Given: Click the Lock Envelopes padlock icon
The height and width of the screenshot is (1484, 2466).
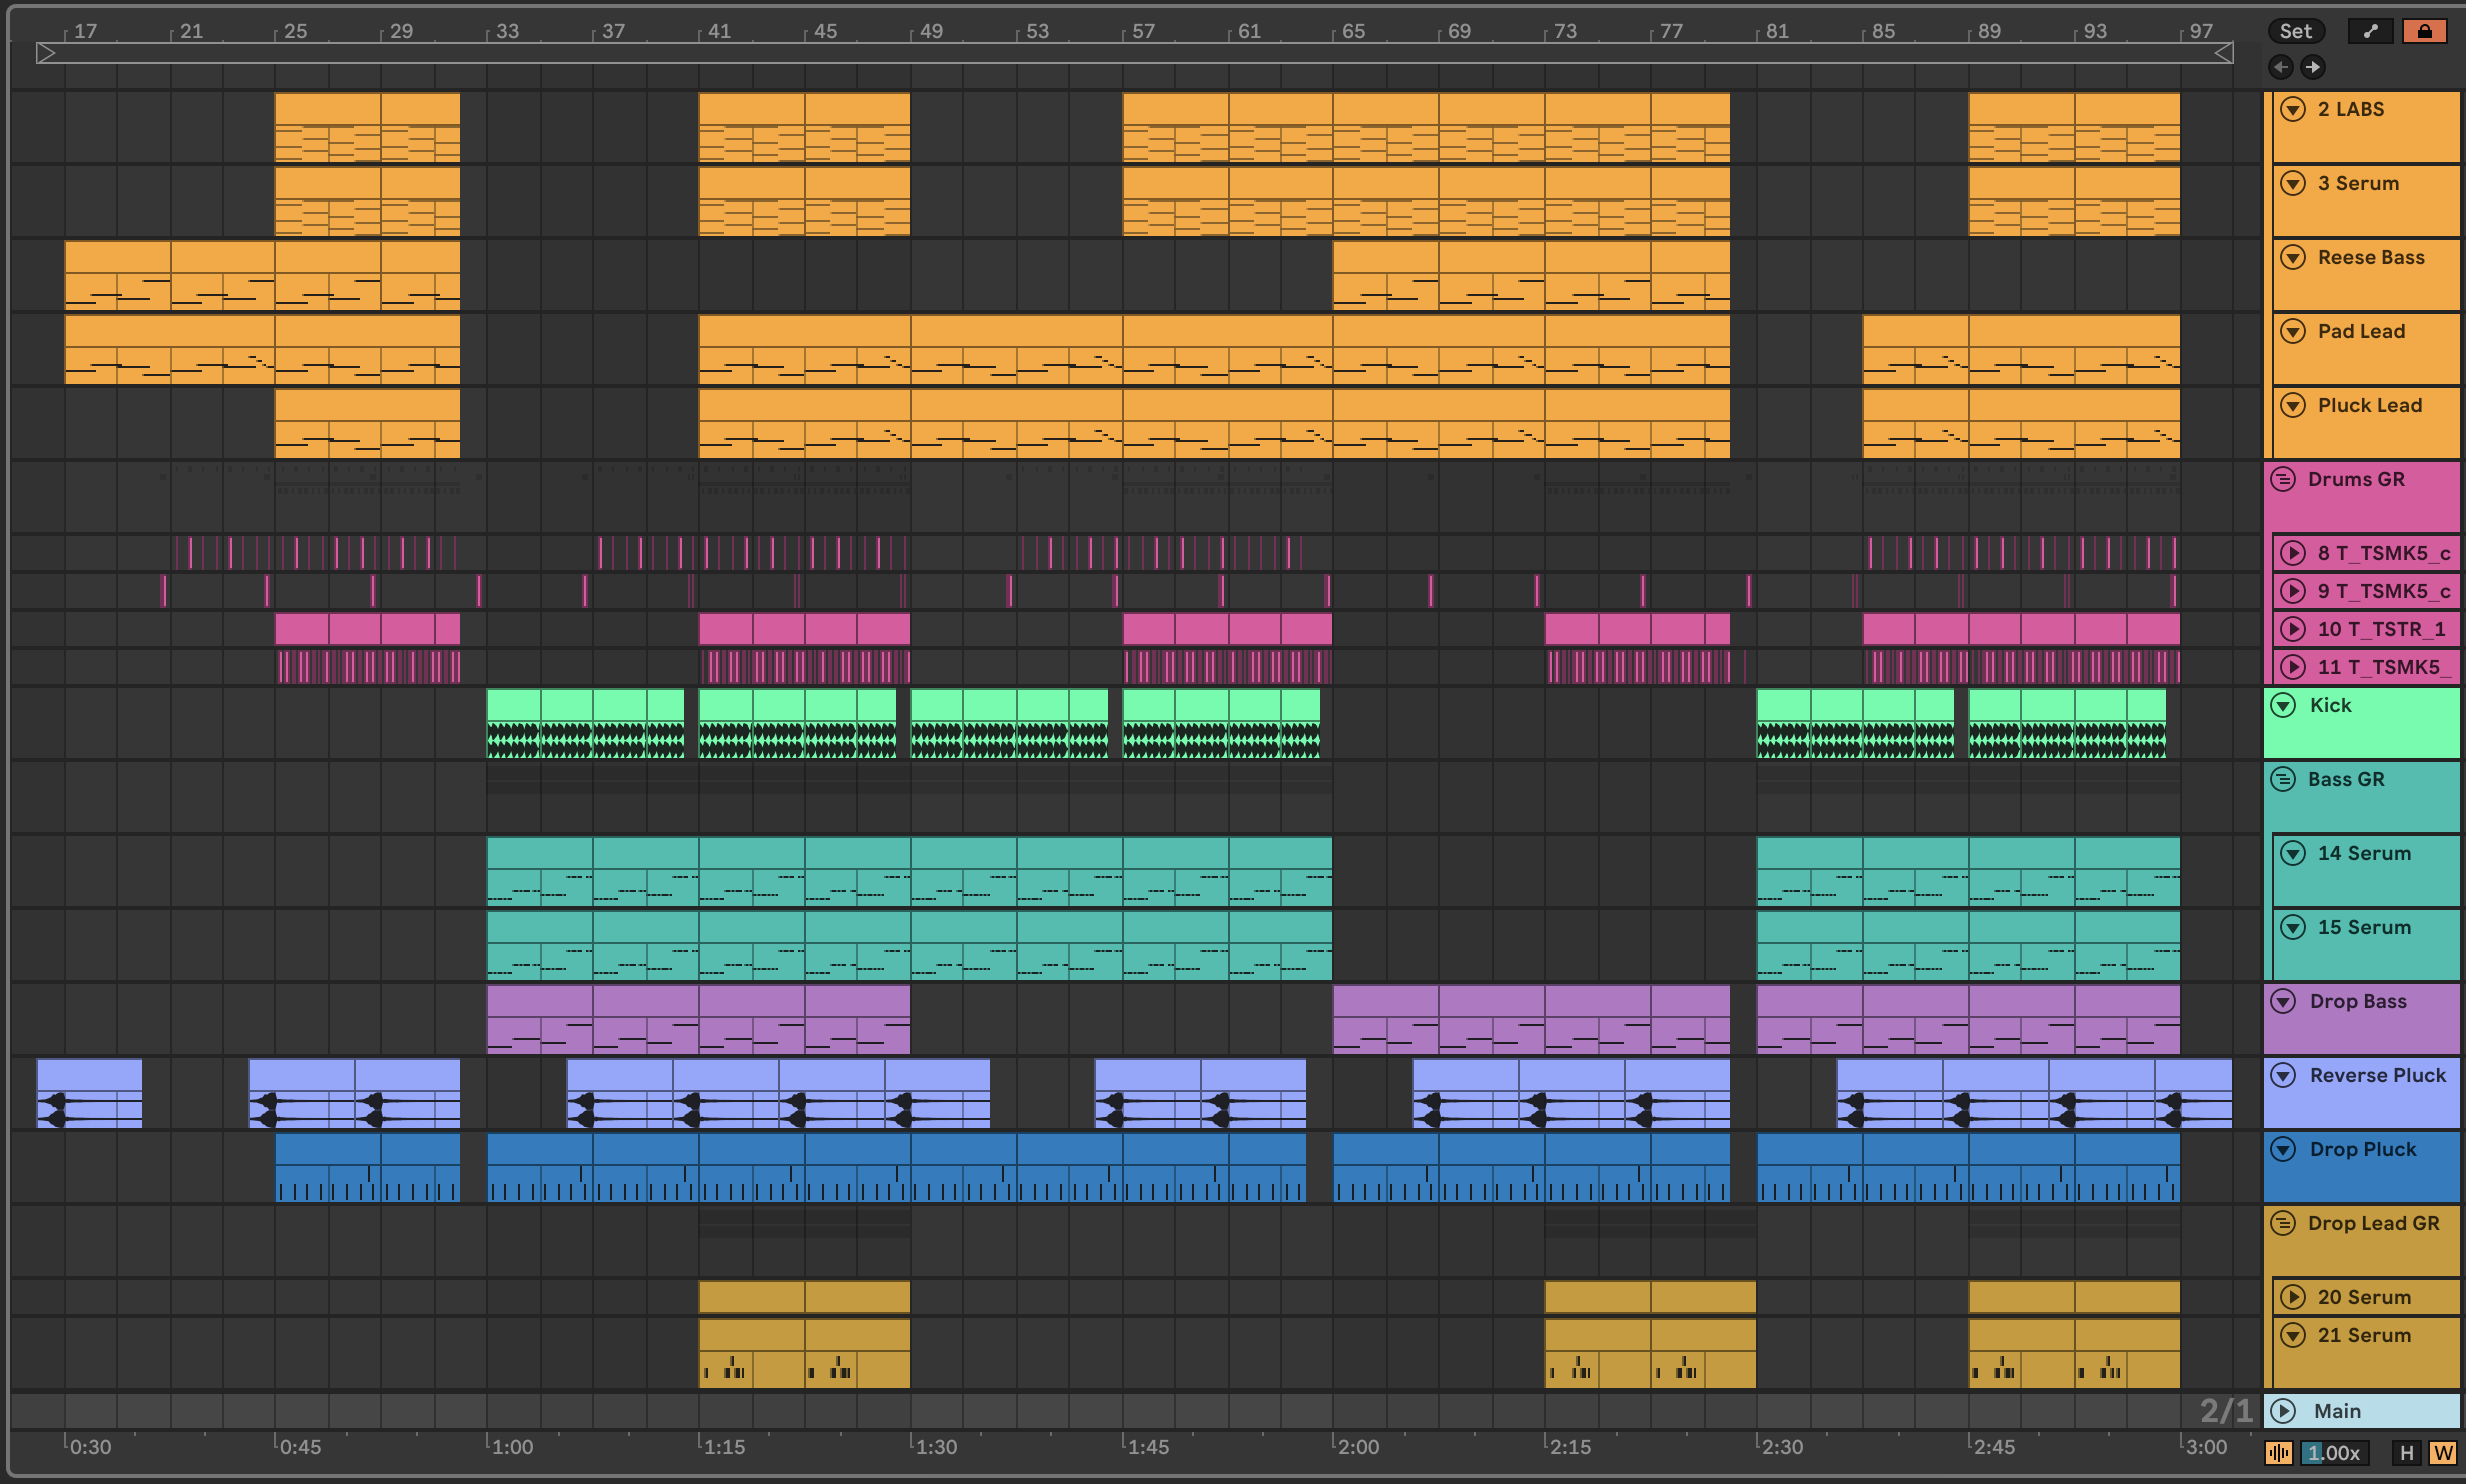Looking at the screenshot, I should coord(2424,31).
